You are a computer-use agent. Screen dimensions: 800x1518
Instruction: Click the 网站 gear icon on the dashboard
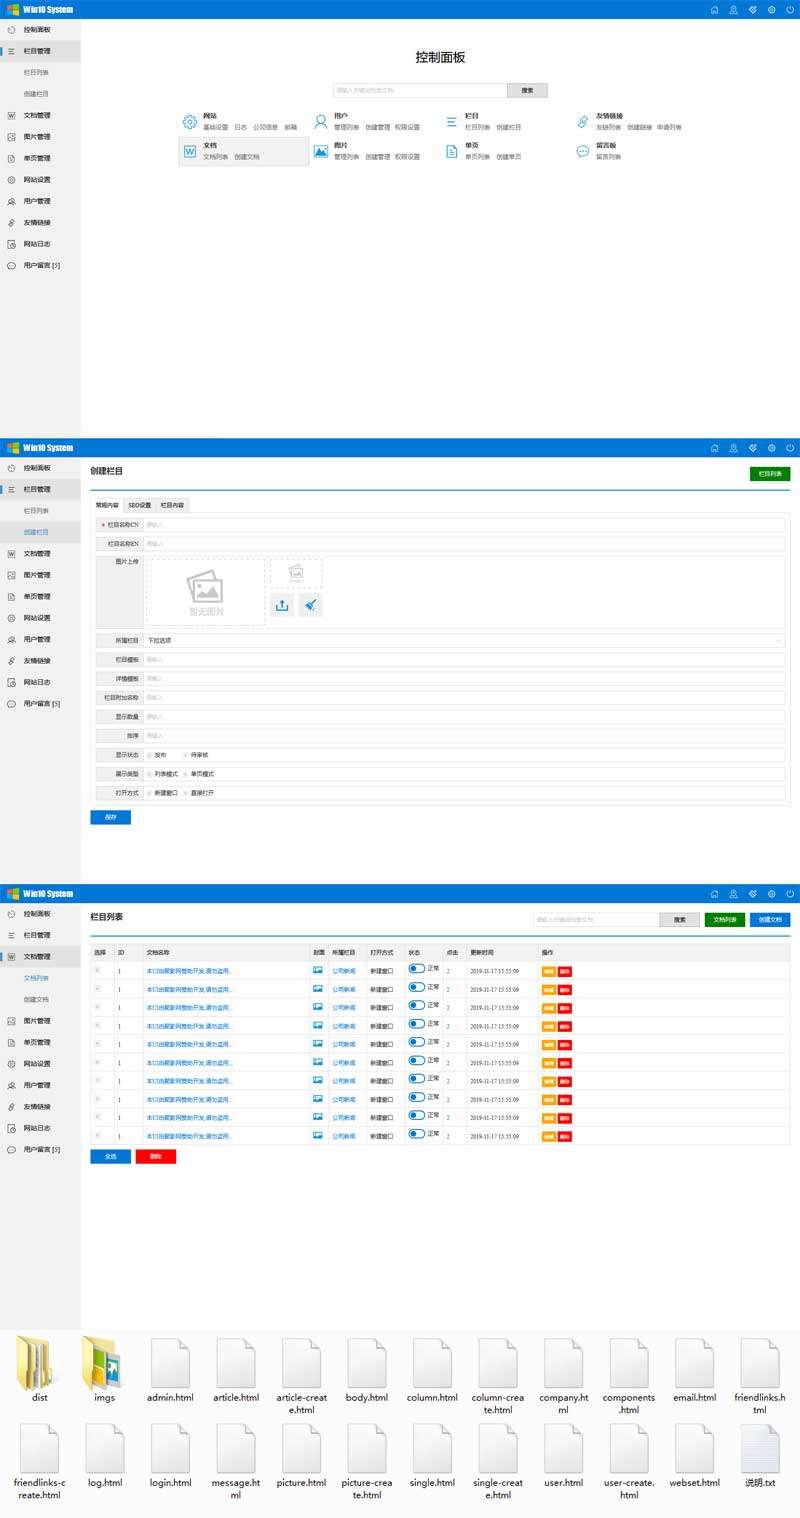coord(190,122)
